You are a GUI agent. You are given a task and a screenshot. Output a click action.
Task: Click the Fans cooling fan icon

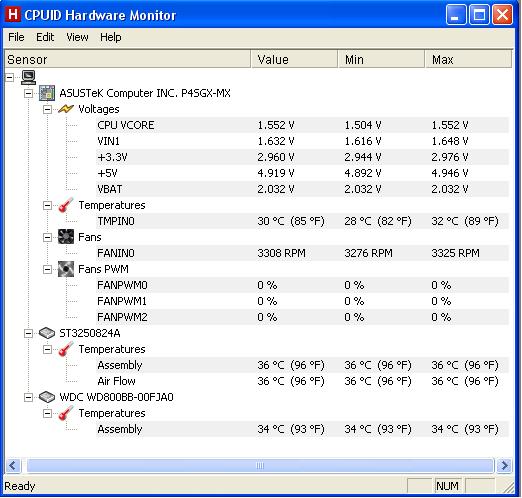(x=66, y=237)
